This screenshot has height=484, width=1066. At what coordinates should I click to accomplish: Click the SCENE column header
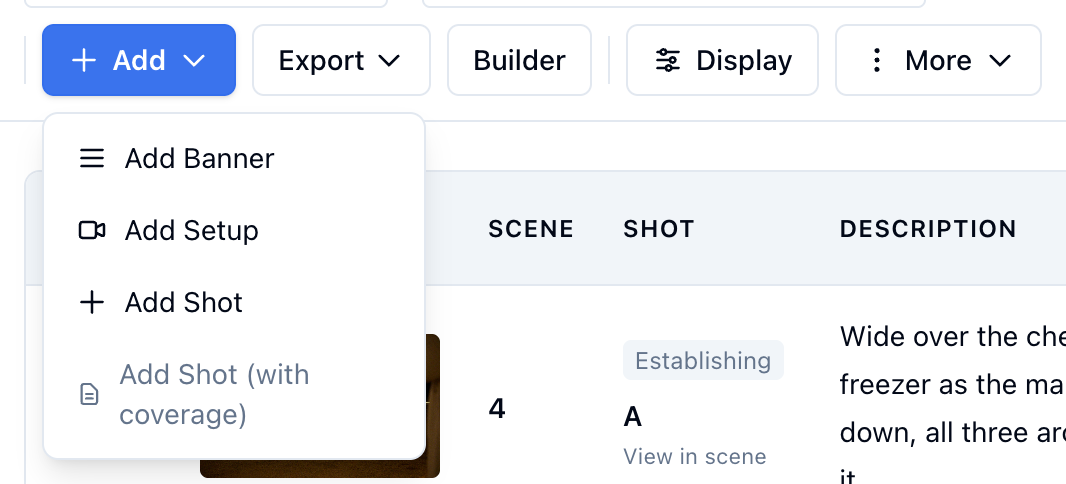click(x=531, y=229)
